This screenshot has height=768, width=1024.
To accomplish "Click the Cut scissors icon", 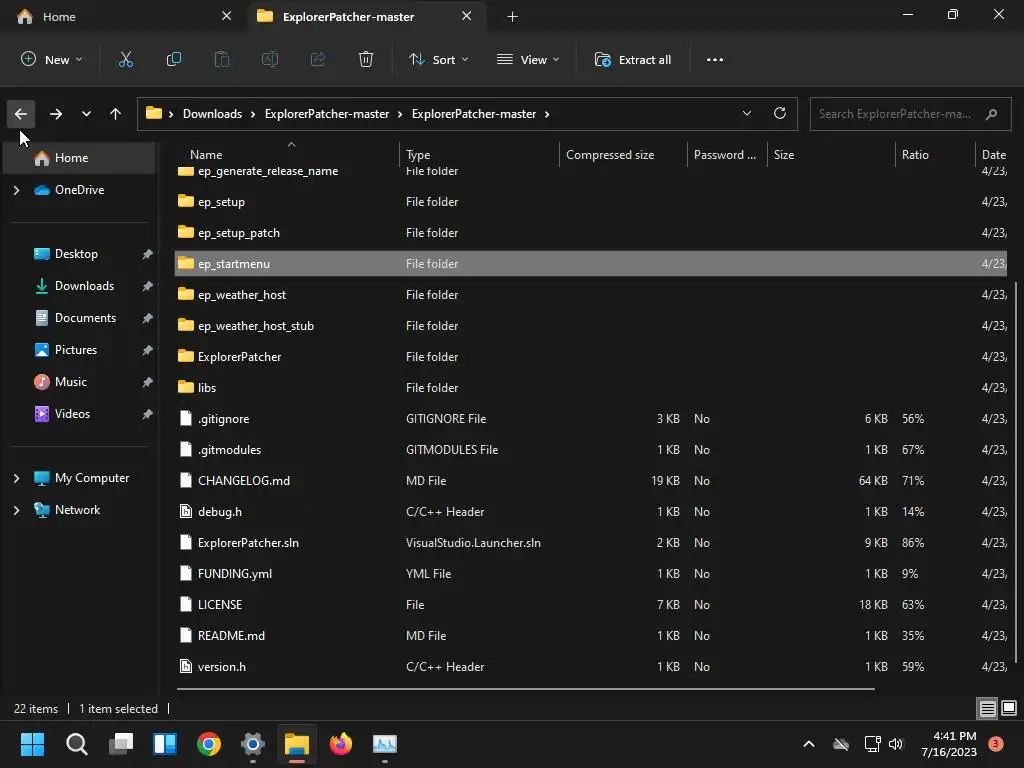I will 125,59.
